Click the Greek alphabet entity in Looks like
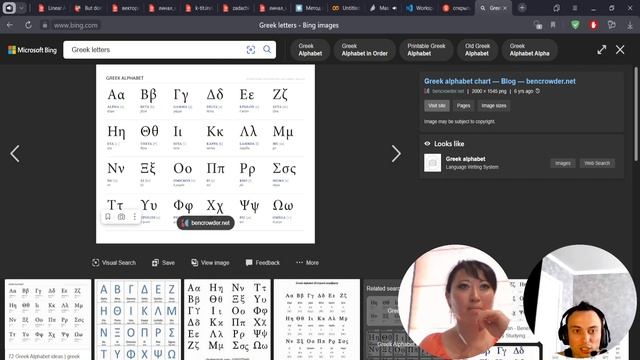This screenshot has width=640, height=360. pyautogui.click(x=465, y=159)
